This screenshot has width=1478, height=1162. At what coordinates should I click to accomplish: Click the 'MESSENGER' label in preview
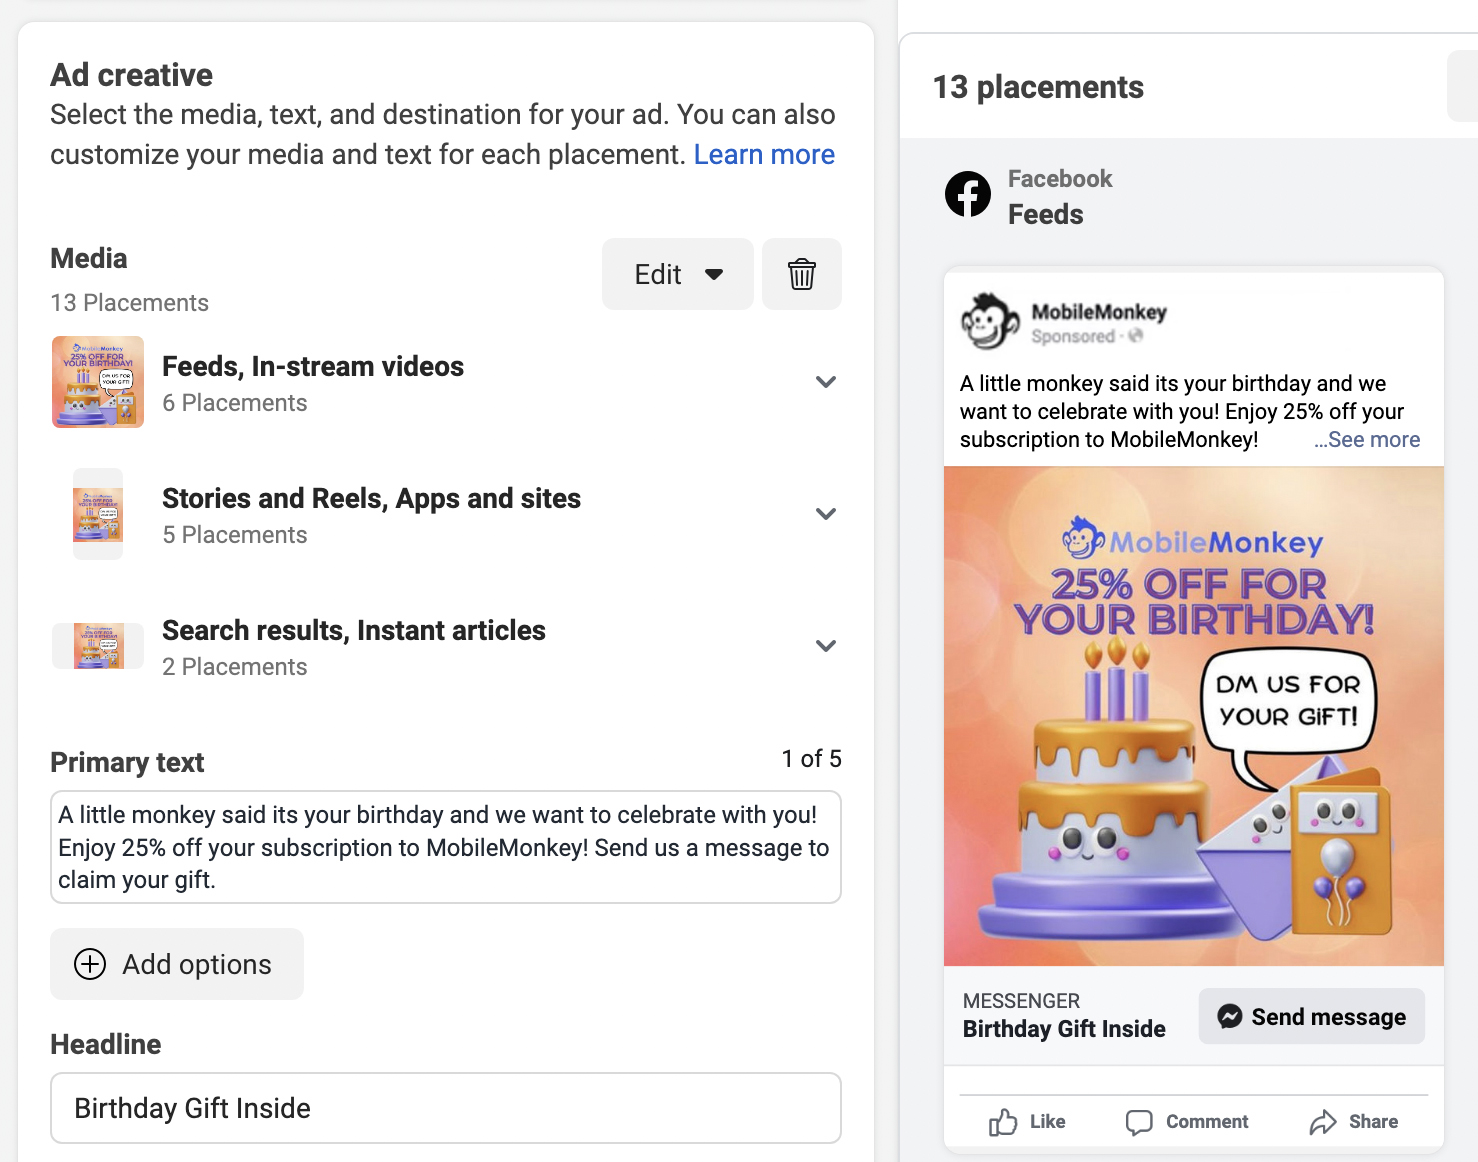tap(1021, 1001)
